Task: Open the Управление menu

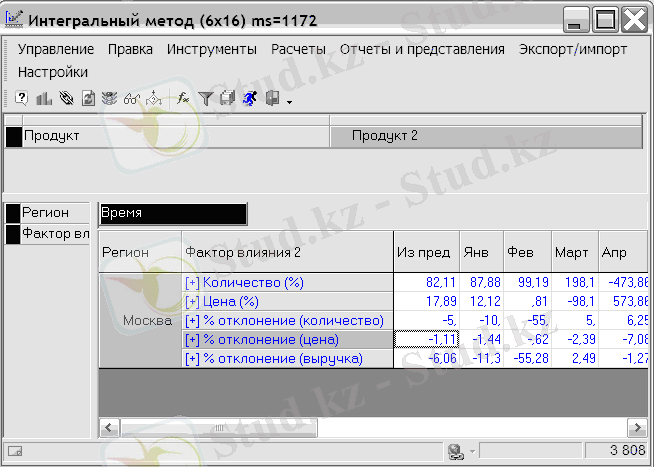Action: coord(56,49)
